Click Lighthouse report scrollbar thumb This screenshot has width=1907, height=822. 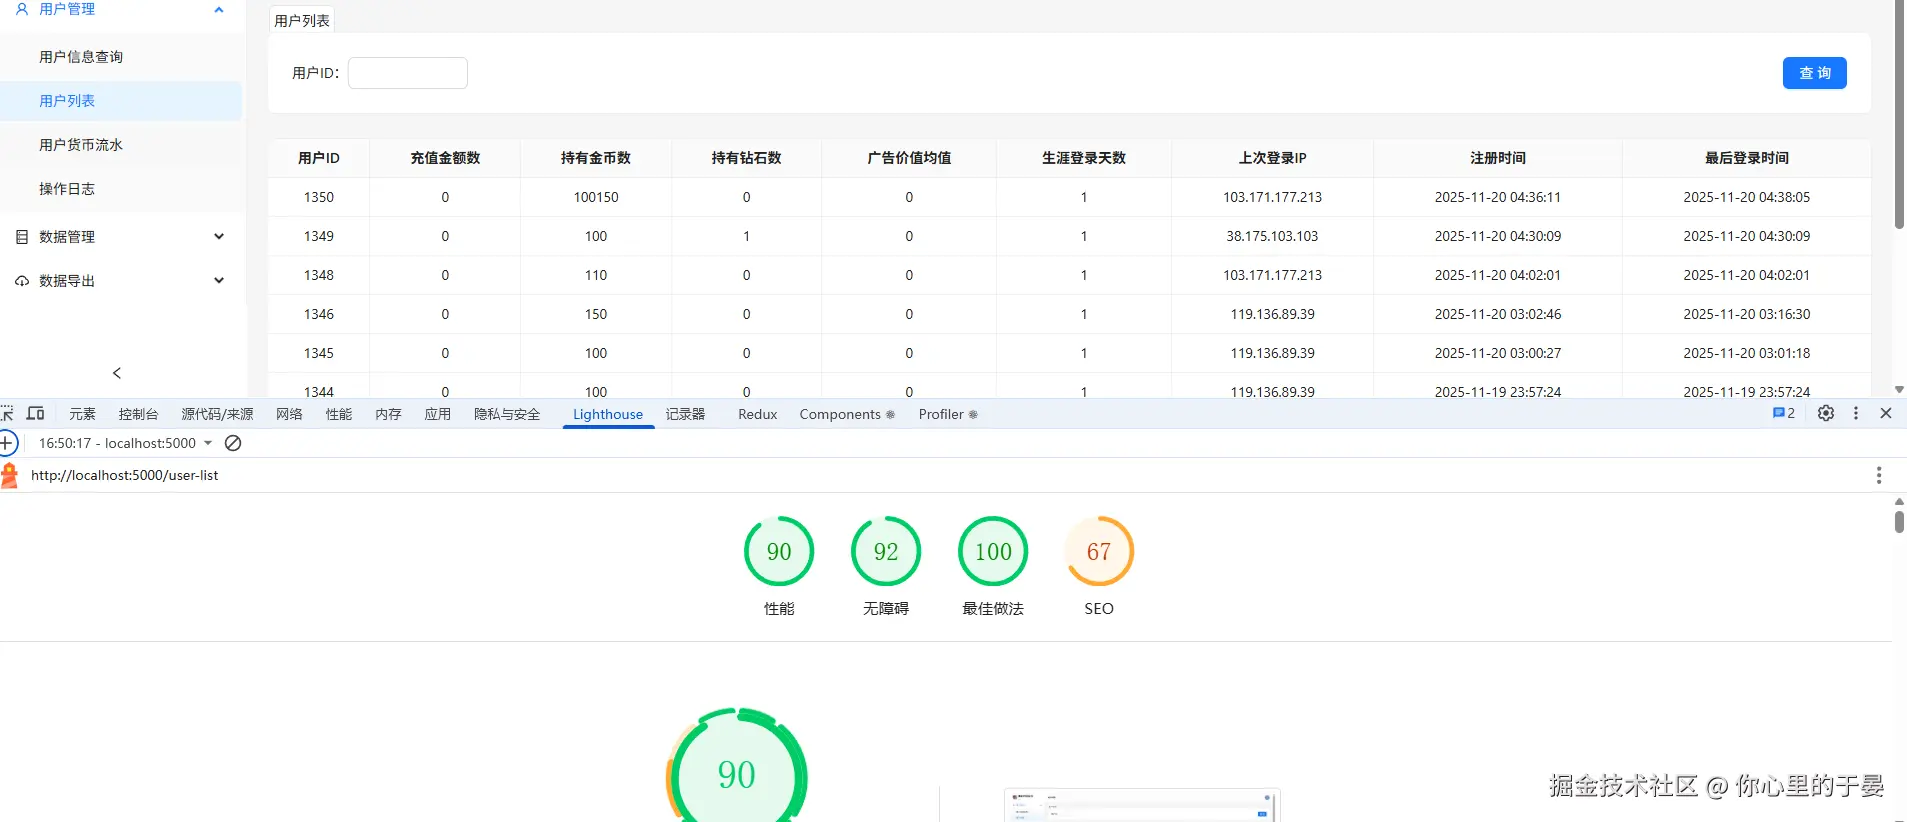[1899, 520]
